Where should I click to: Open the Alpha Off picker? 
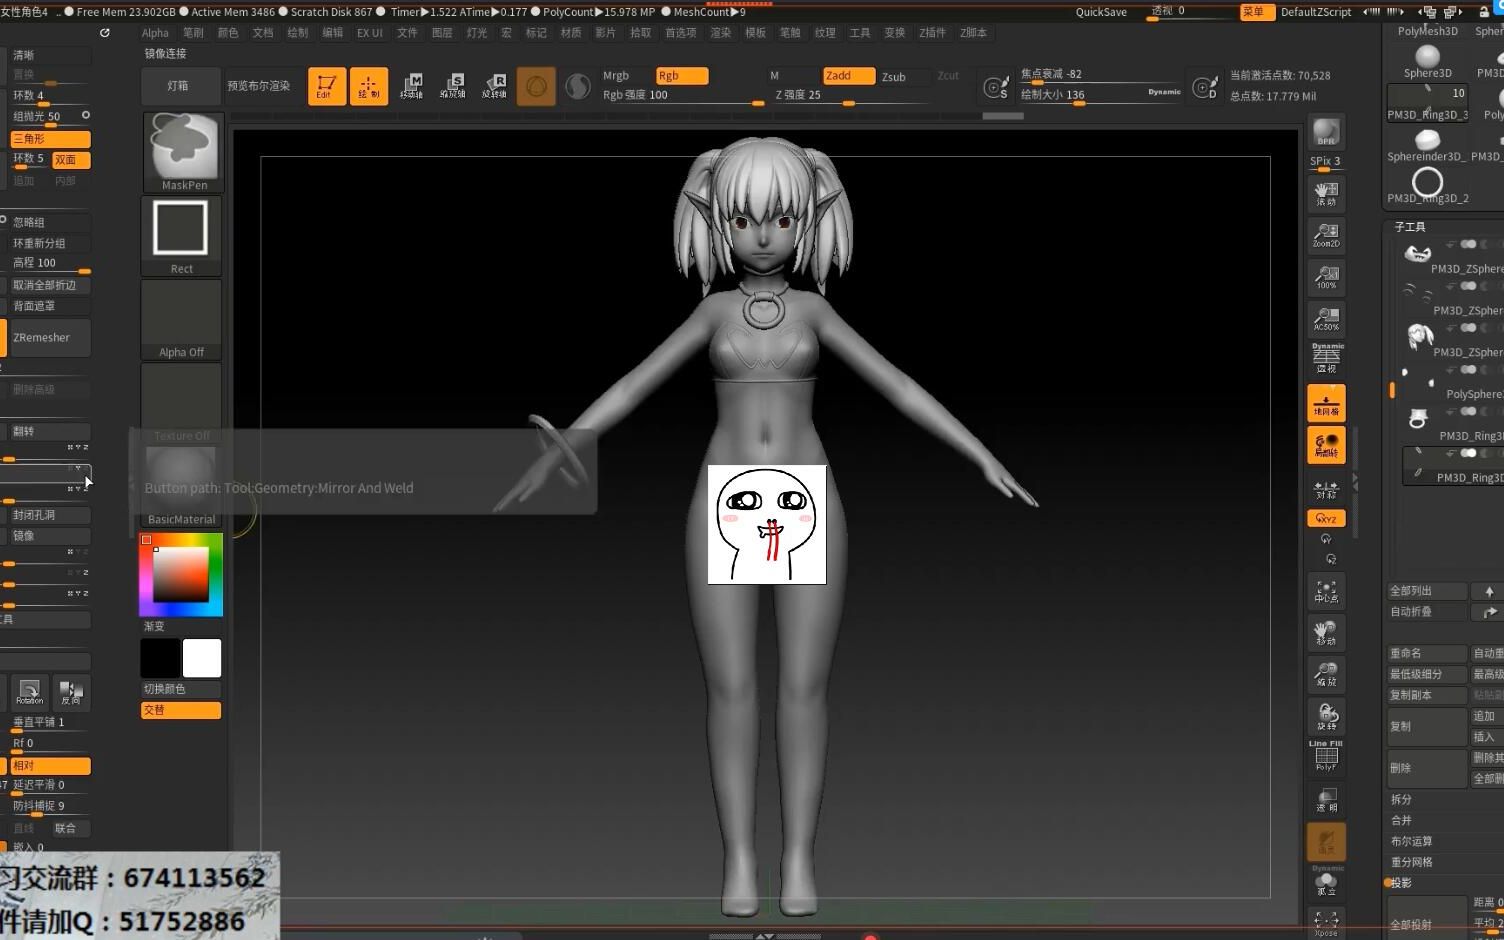[182, 320]
